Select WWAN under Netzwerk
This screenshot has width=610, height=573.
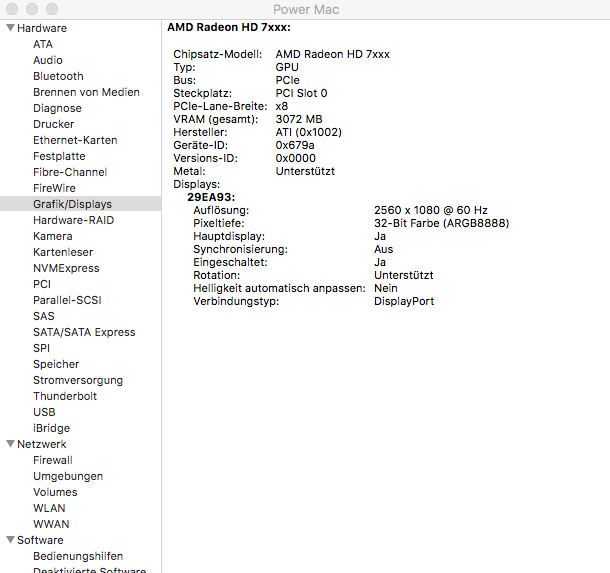coord(51,524)
